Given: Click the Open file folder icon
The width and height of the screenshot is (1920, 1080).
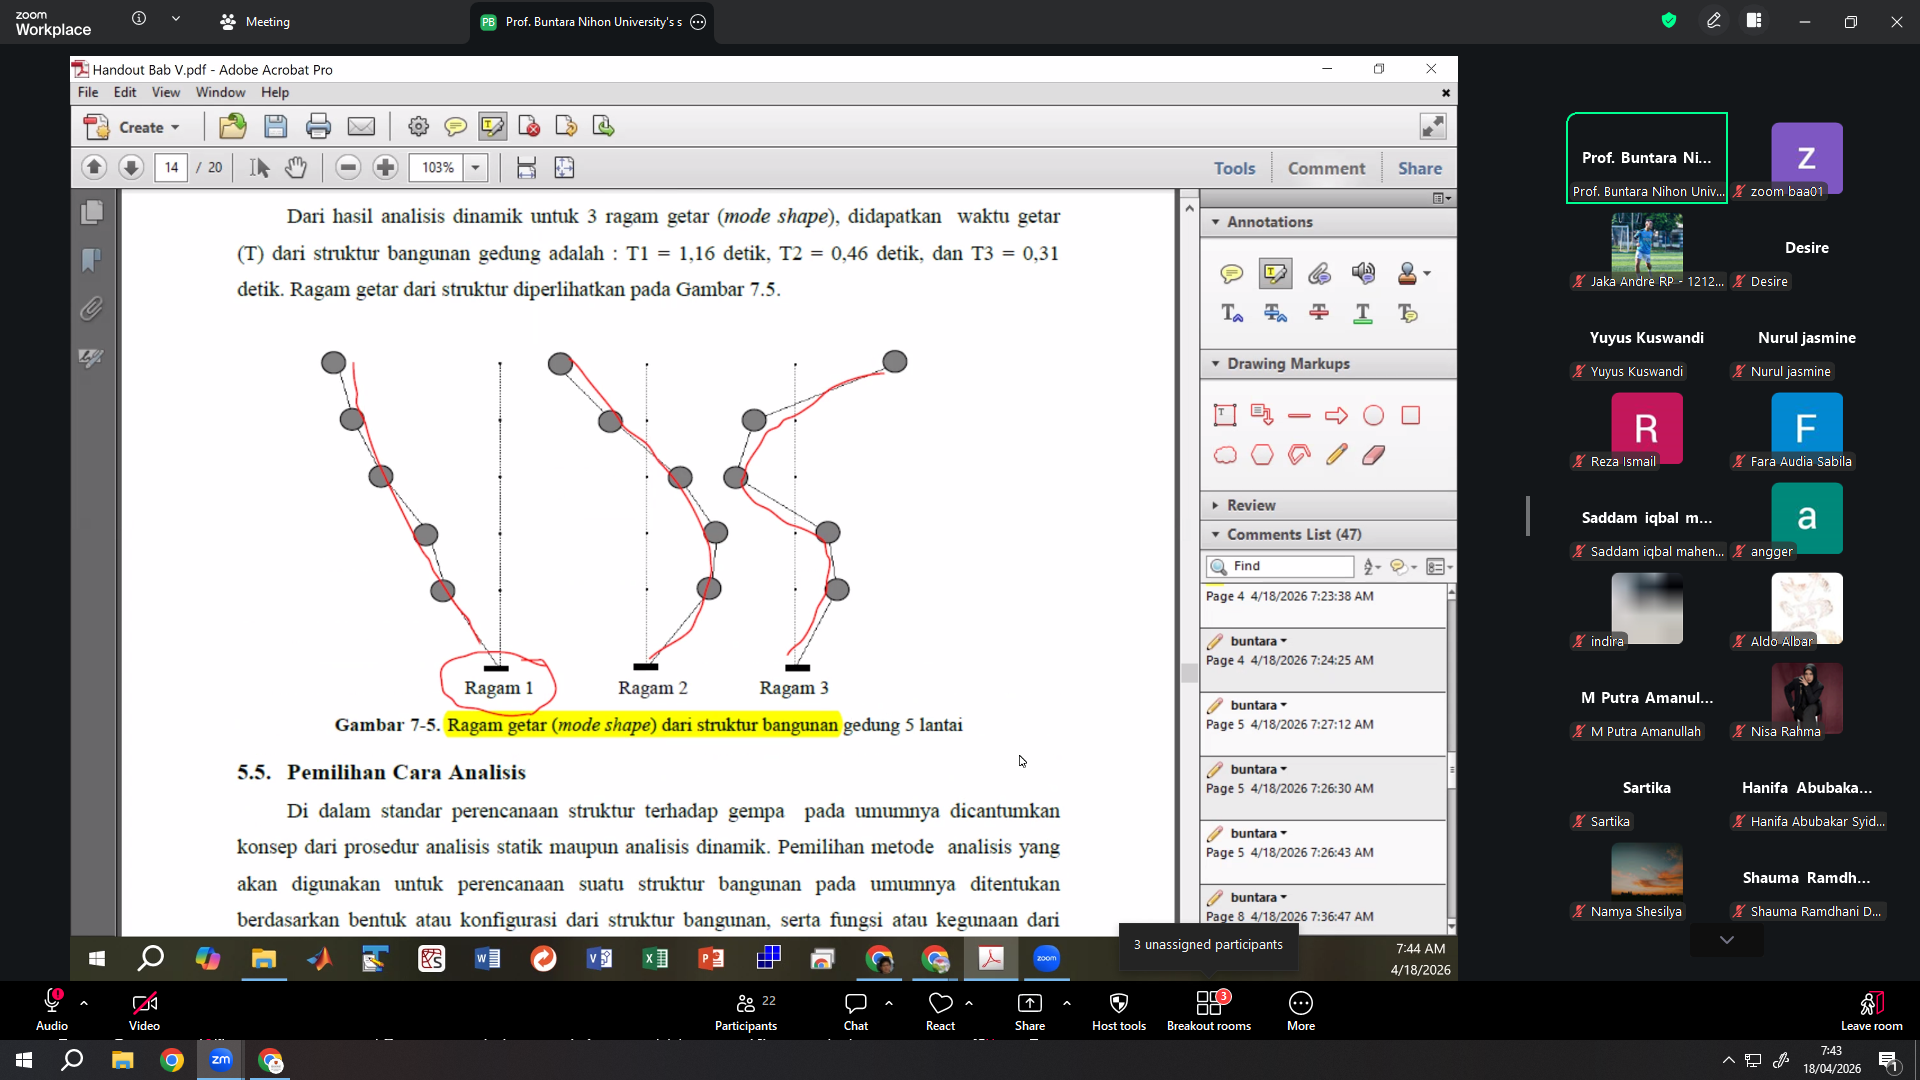Looking at the screenshot, I should pyautogui.click(x=232, y=126).
